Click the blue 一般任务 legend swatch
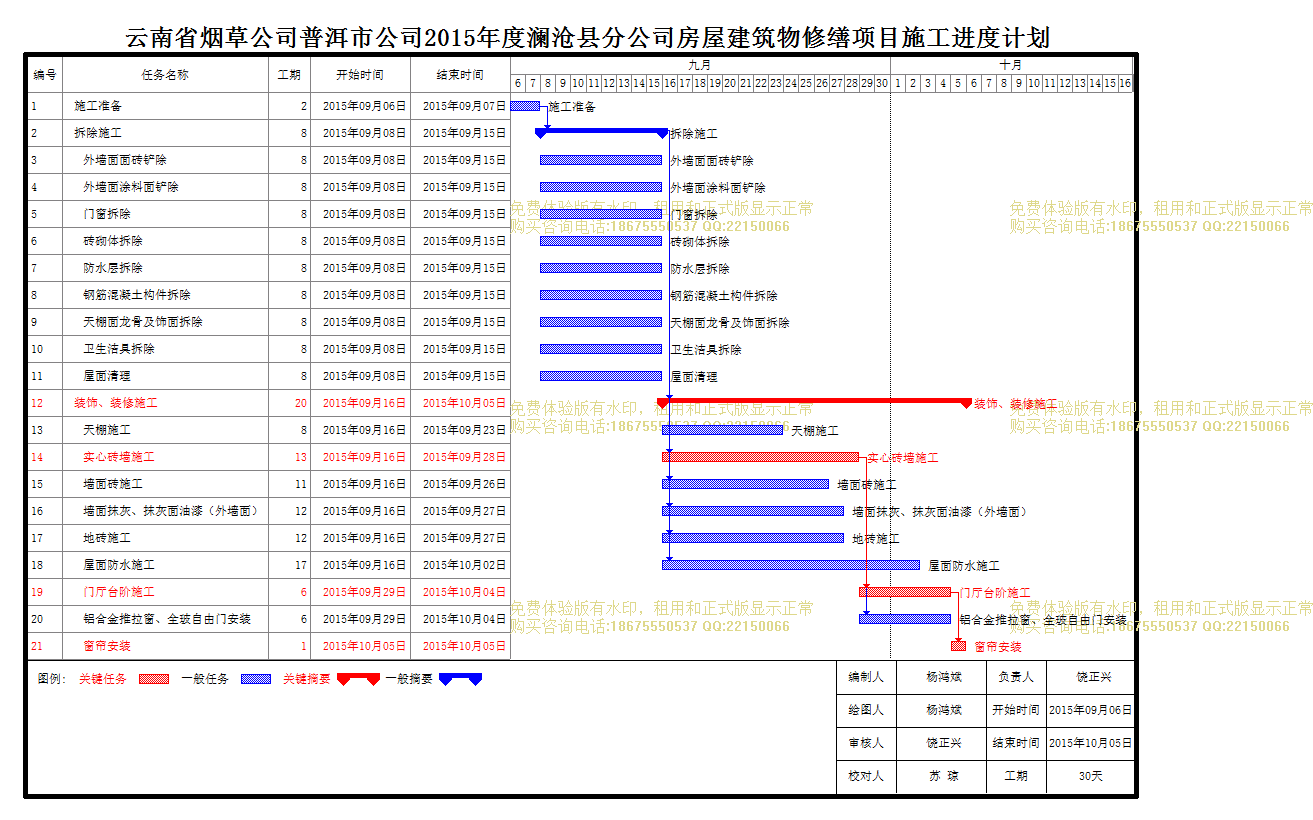The width and height of the screenshot is (1313, 820). [x=256, y=679]
